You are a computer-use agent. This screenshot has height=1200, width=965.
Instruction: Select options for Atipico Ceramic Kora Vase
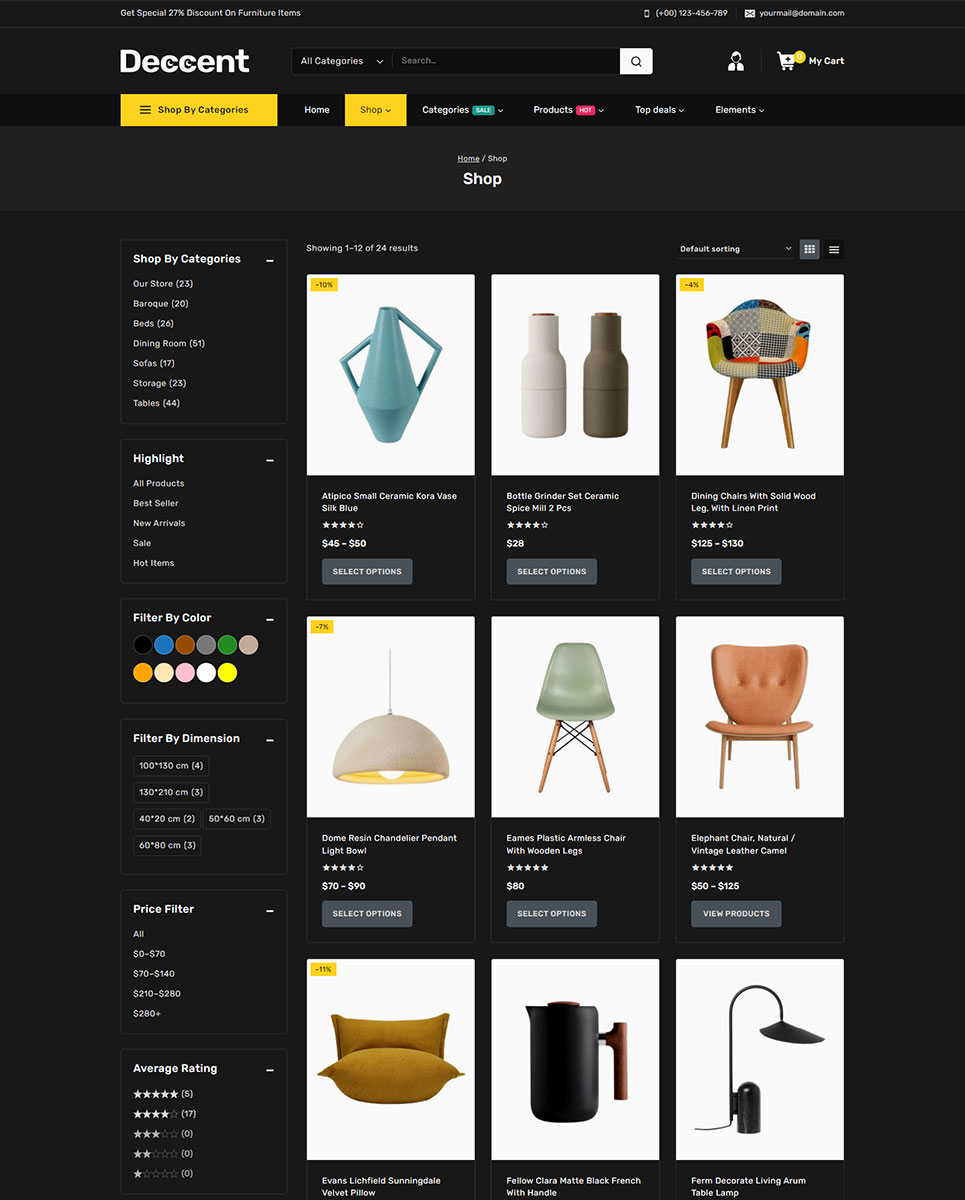pos(367,572)
